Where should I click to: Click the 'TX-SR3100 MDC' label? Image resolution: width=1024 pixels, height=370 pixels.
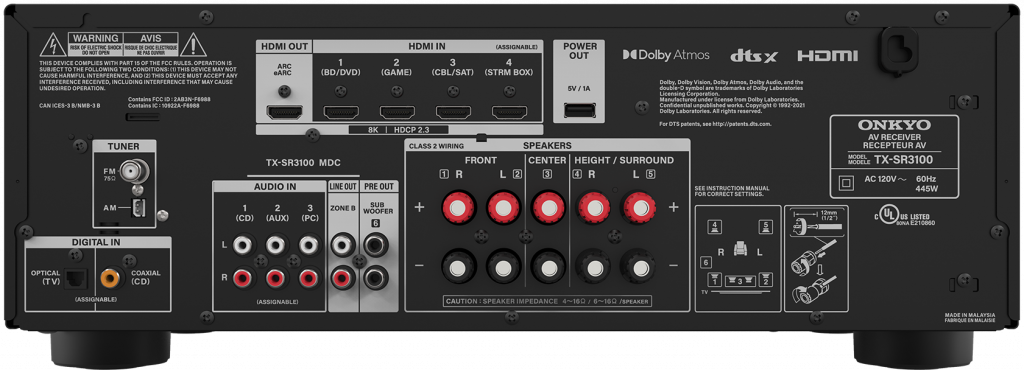[303, 162]
